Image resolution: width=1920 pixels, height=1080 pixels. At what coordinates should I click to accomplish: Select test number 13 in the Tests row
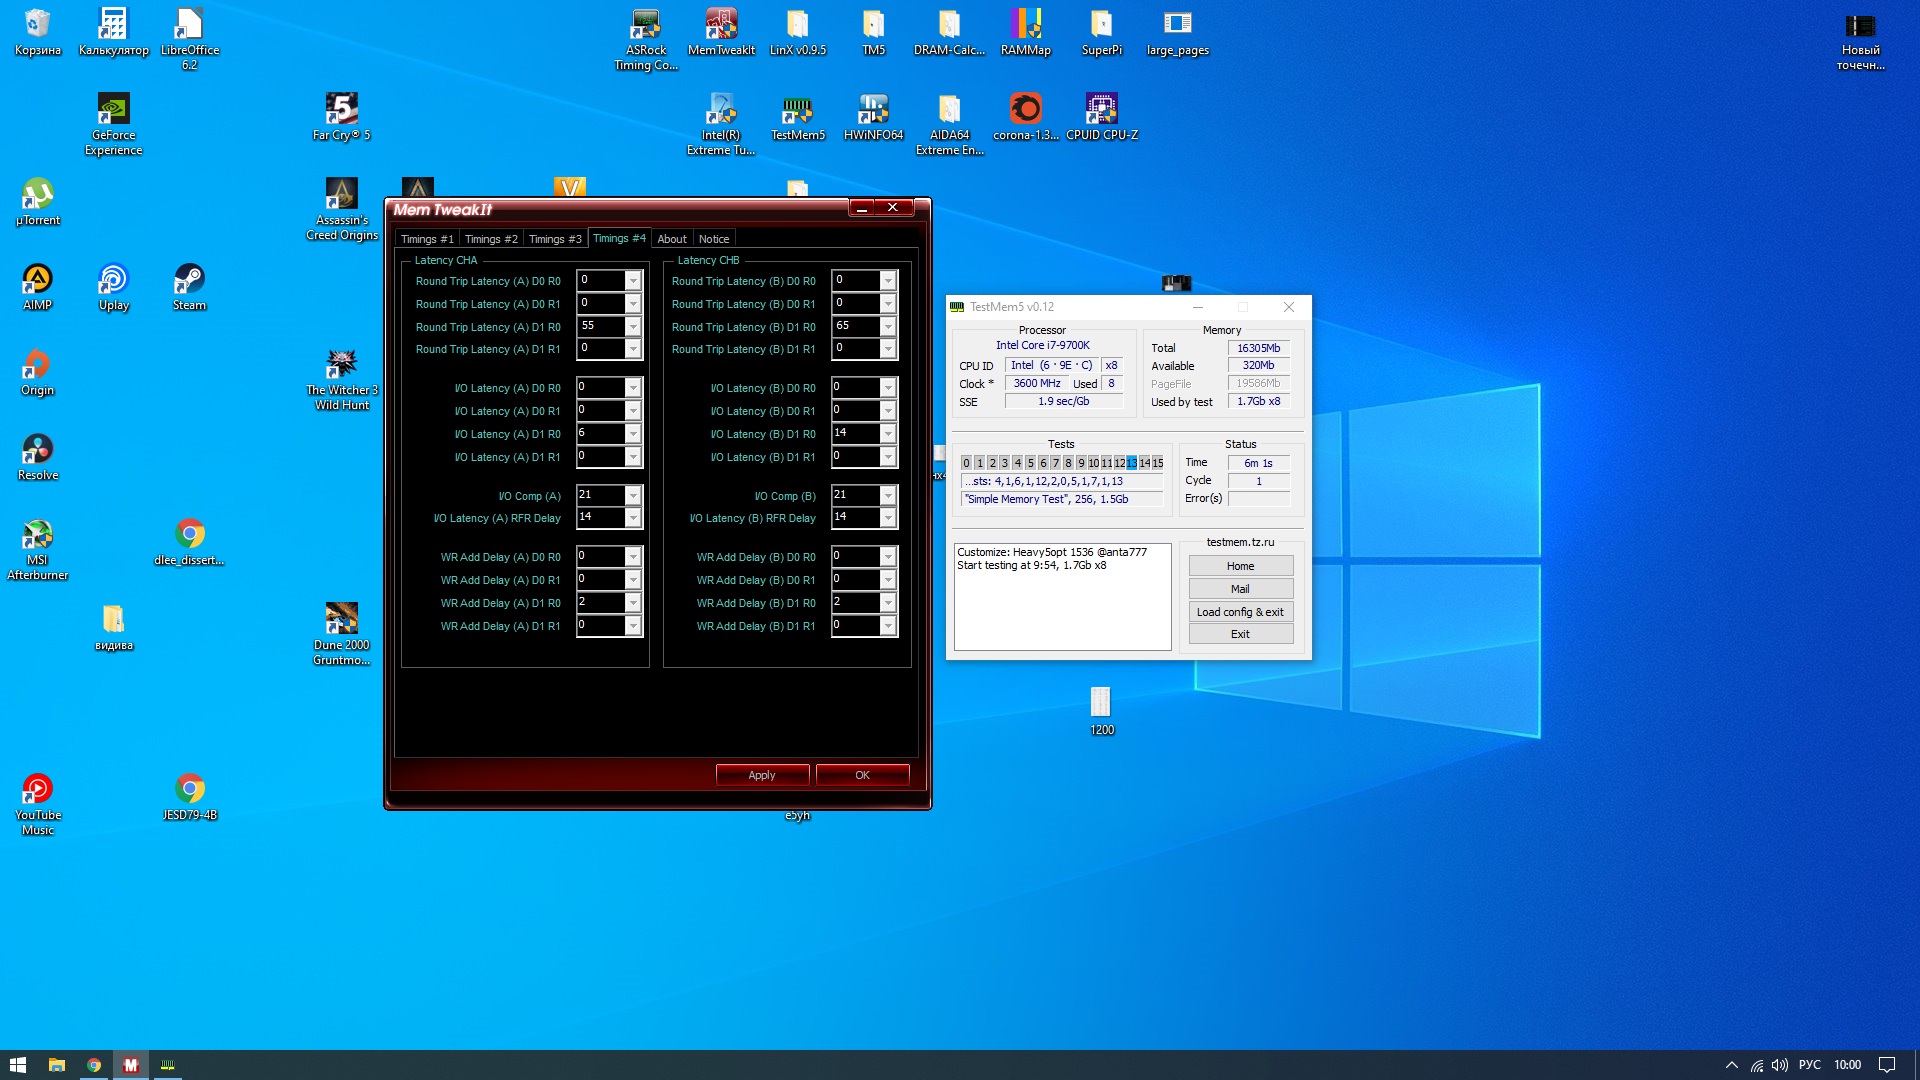click(1131, 463)
